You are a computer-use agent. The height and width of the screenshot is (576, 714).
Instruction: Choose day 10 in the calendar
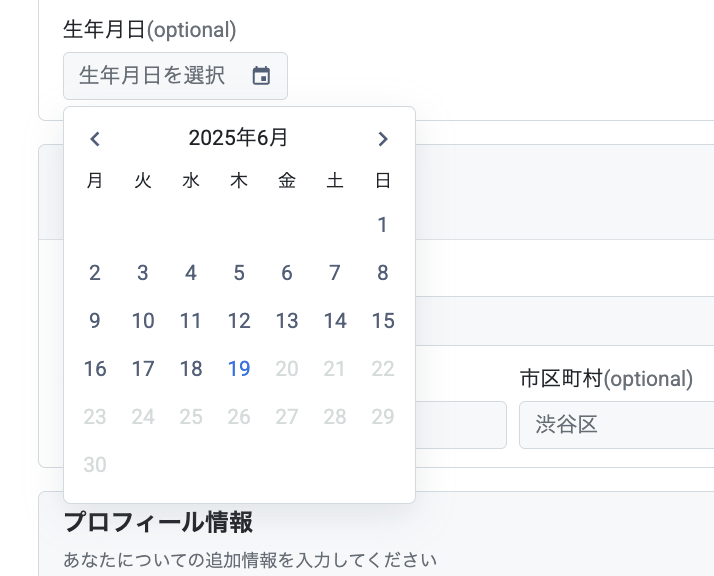point(143,321)
